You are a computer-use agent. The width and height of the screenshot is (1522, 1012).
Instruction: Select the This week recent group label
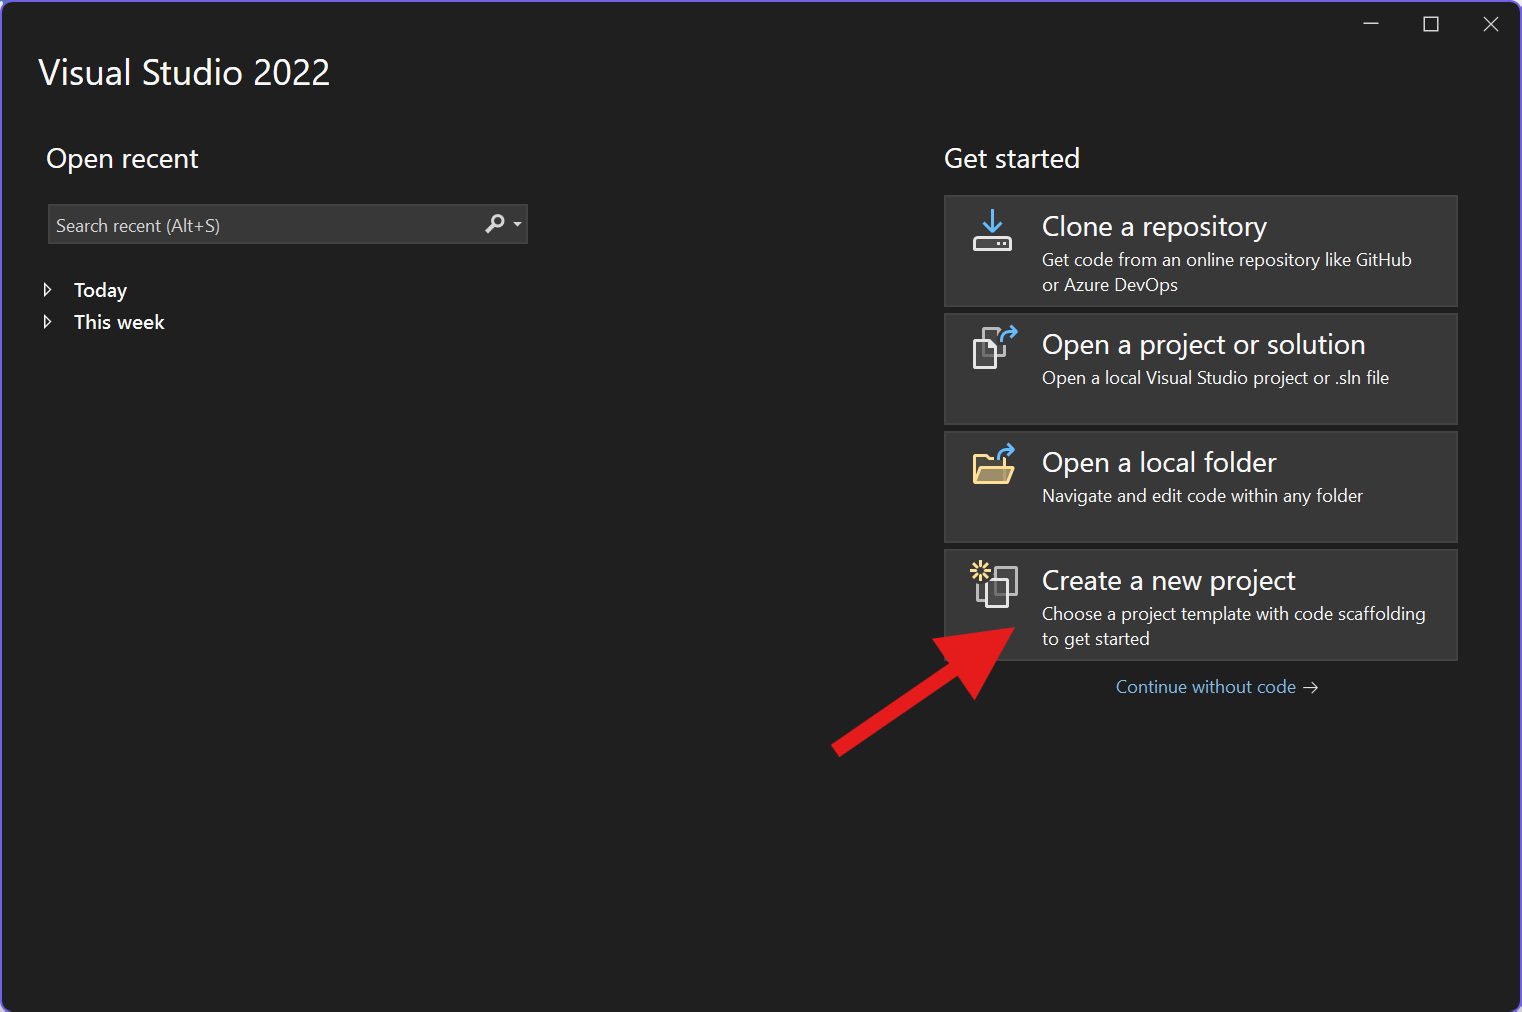click(x=119, y=322)
